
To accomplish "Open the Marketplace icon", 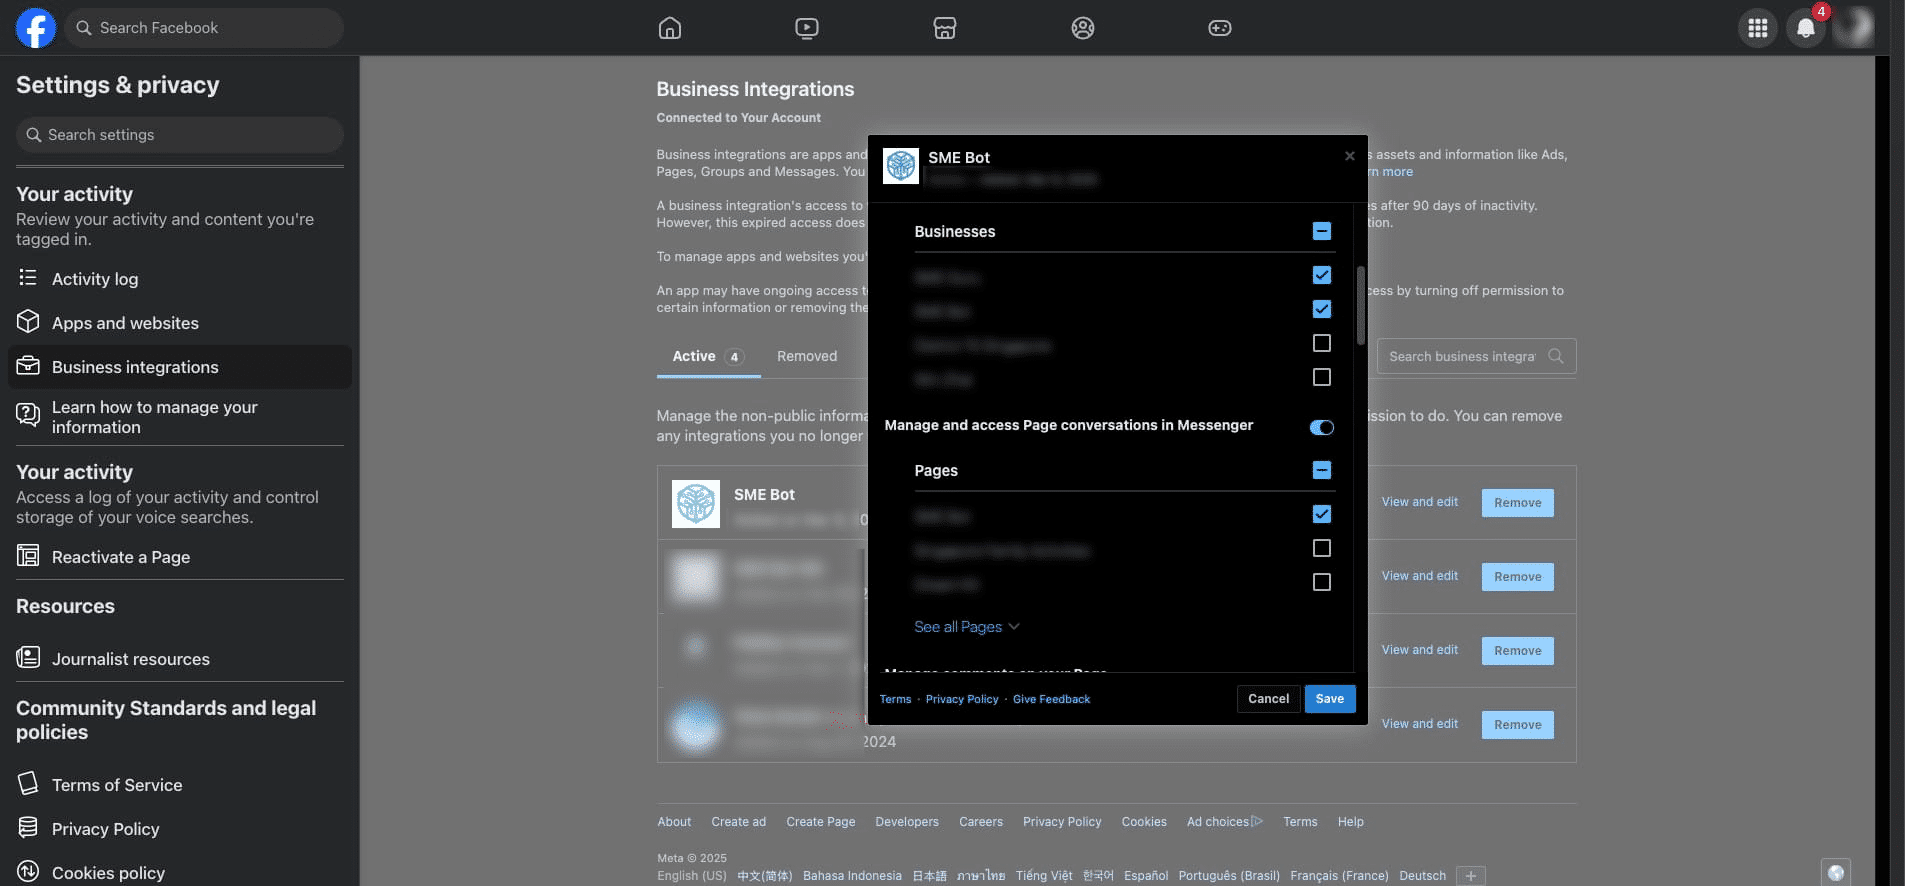I will click(945, 28).
